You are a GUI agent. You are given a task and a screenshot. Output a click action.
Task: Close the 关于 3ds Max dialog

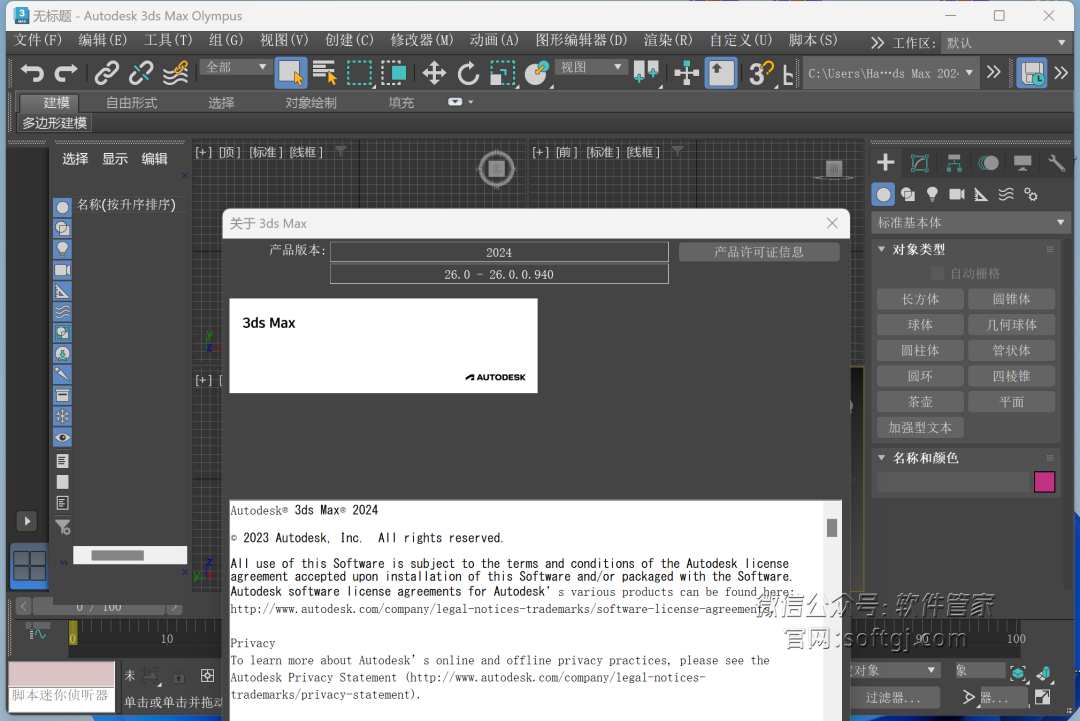point(832,223)
